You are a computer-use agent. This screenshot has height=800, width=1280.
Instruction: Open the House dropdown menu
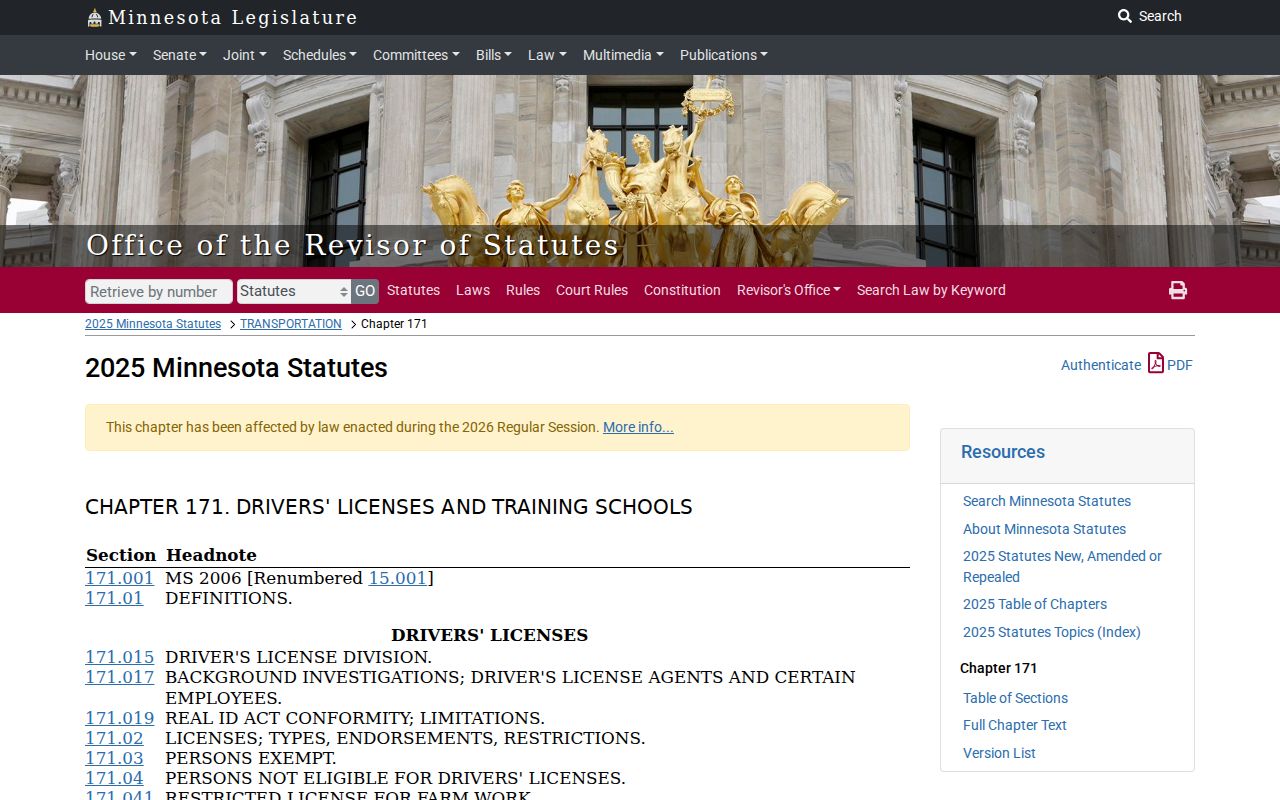[111, 55]
